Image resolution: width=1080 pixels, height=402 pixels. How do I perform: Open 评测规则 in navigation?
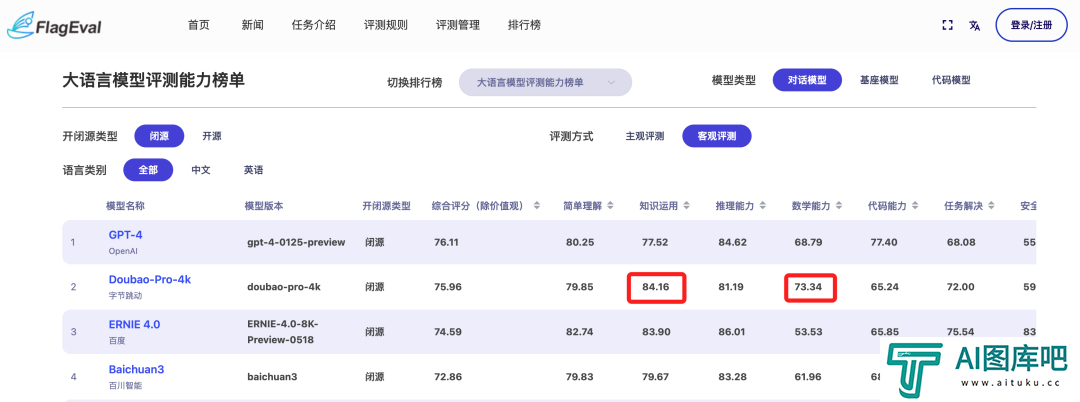[x=386, y=25]
